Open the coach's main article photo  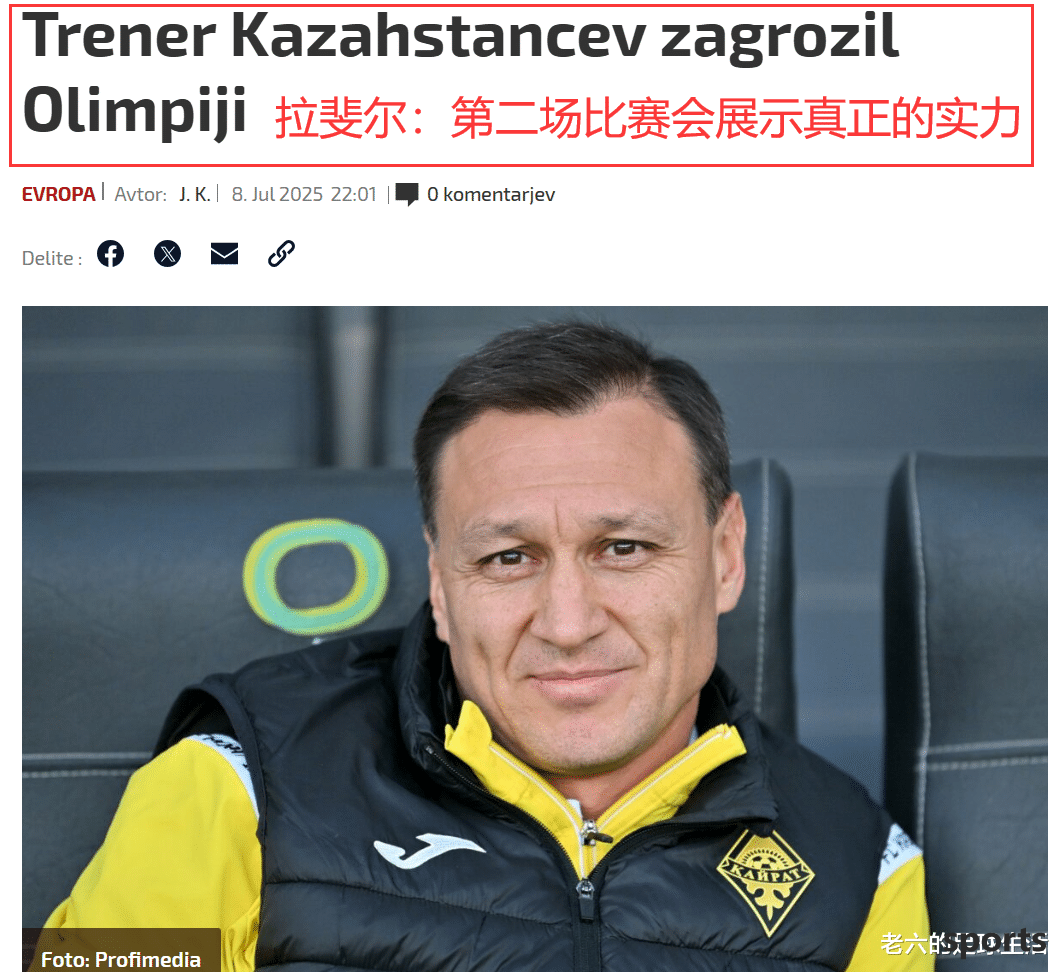click(x=535, y=638)
